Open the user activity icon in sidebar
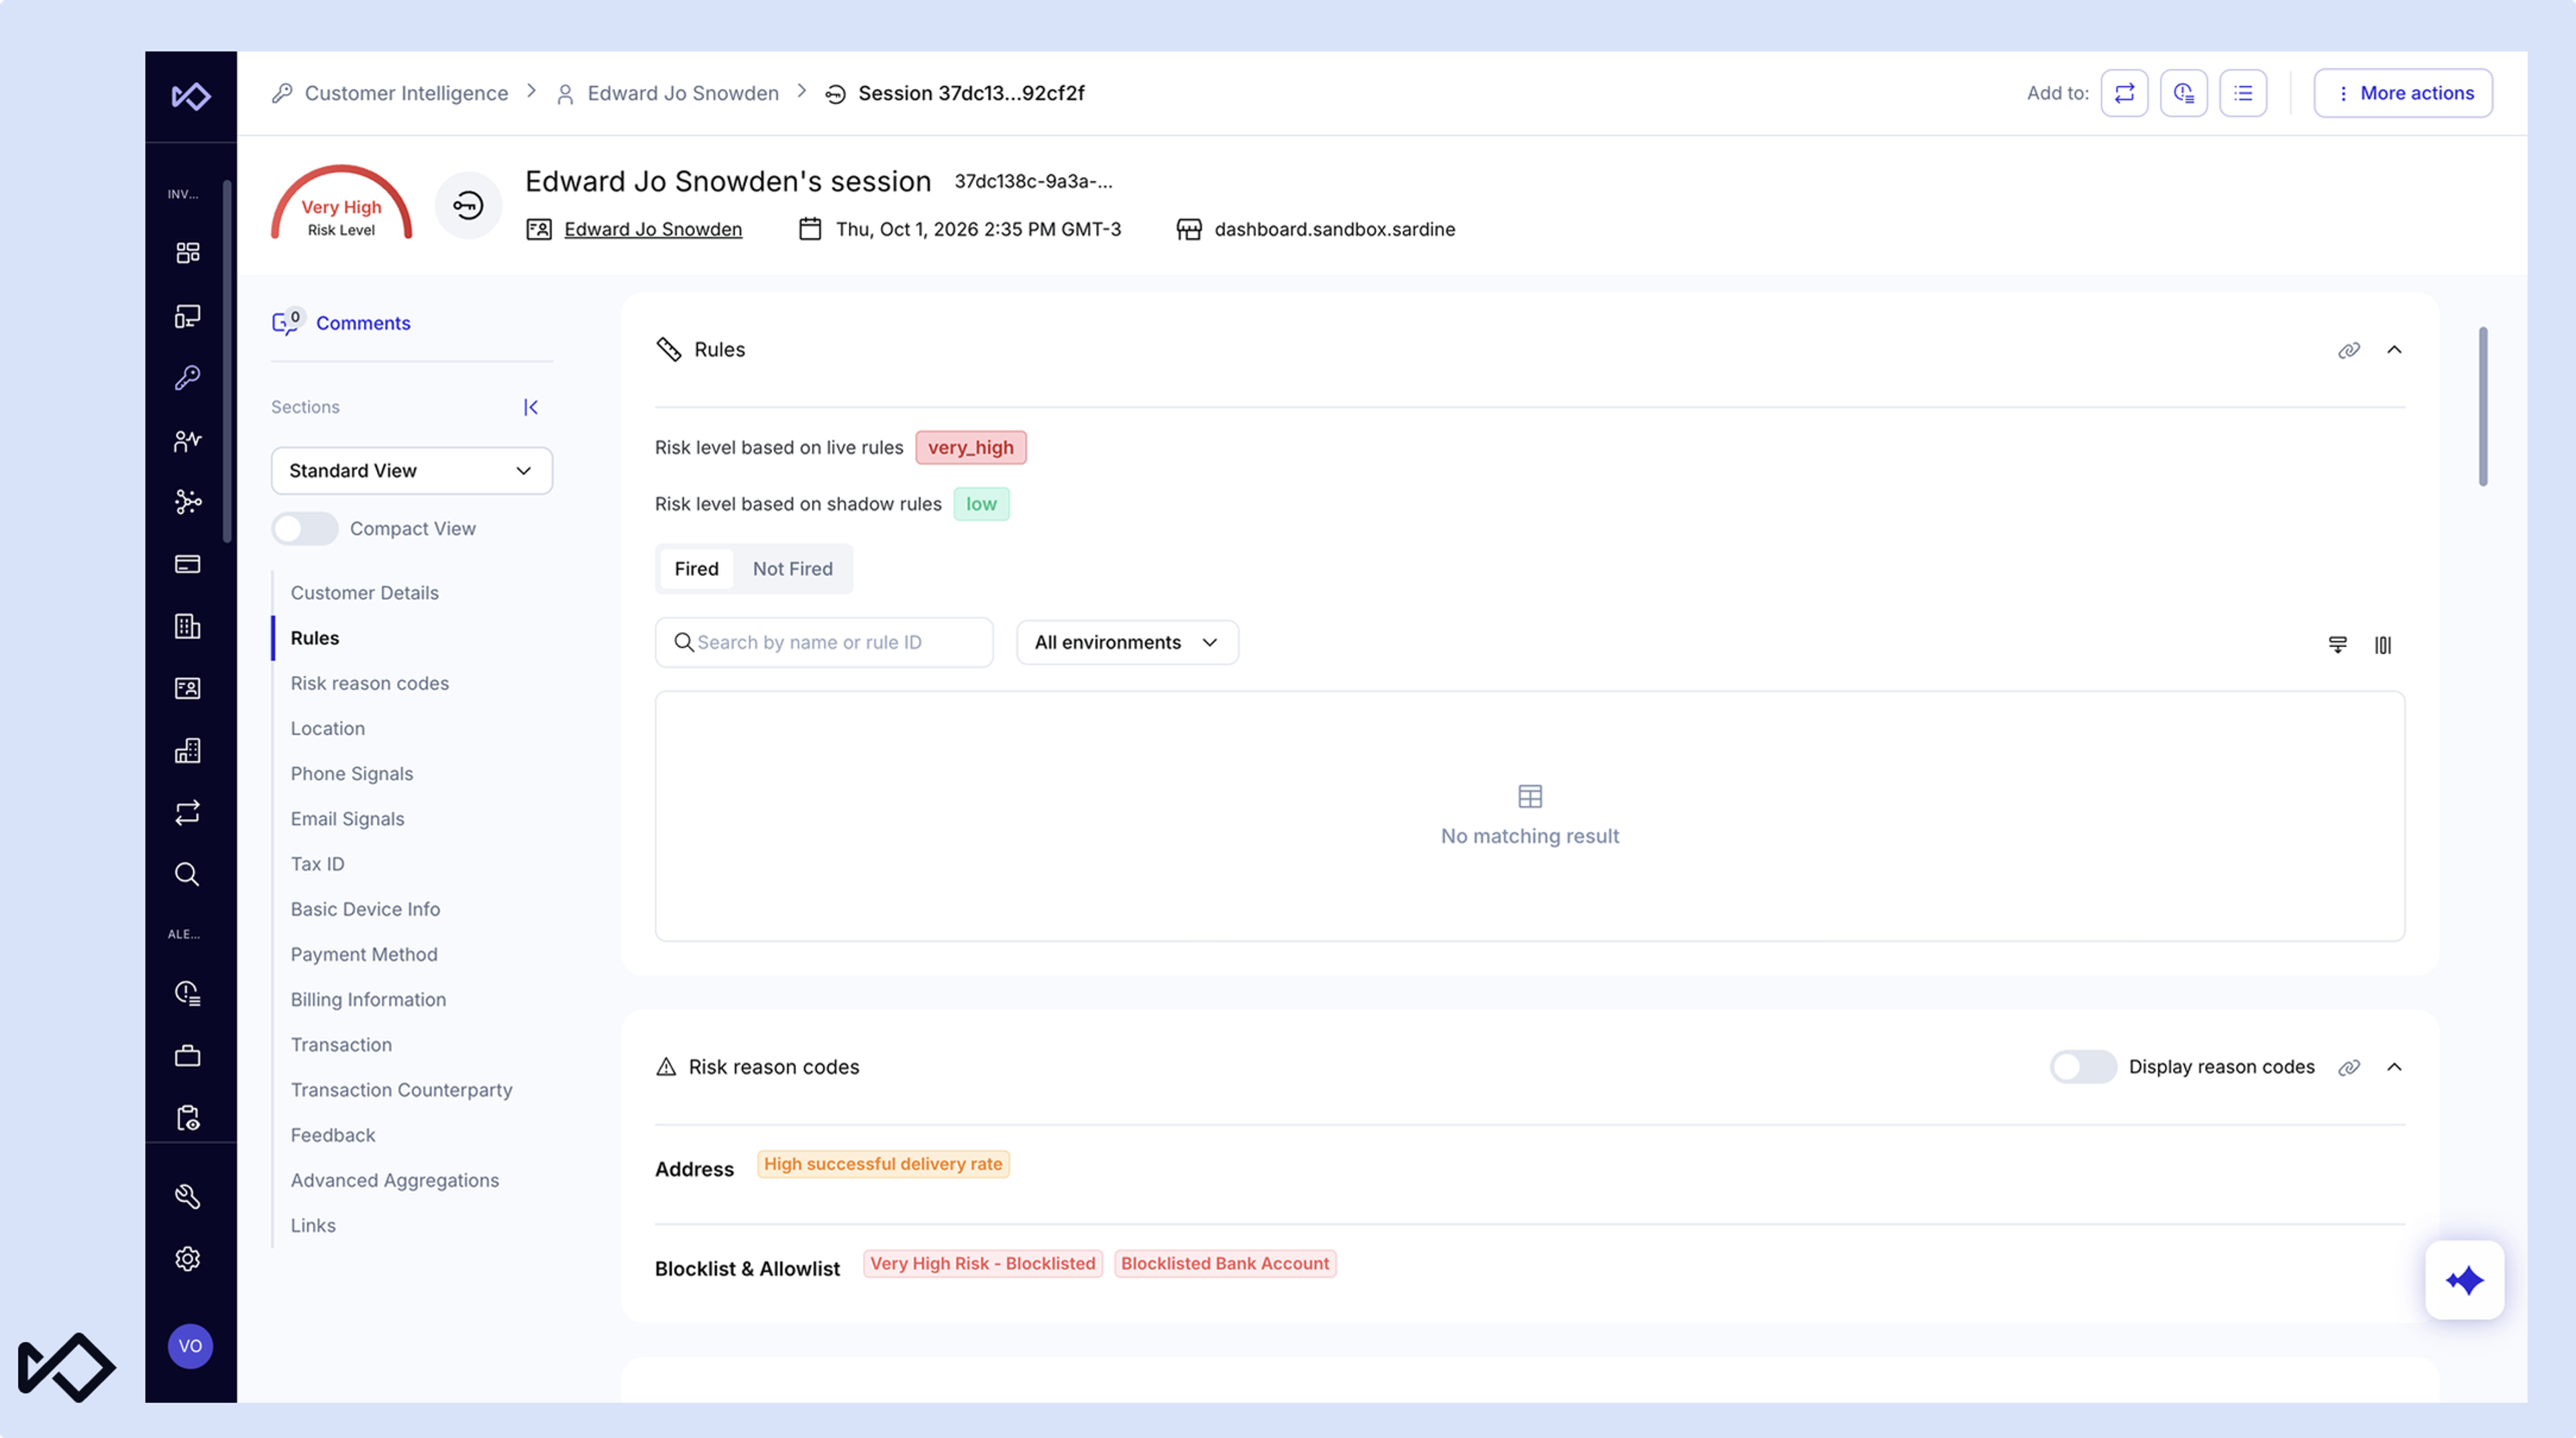 (x=187, y=440)
